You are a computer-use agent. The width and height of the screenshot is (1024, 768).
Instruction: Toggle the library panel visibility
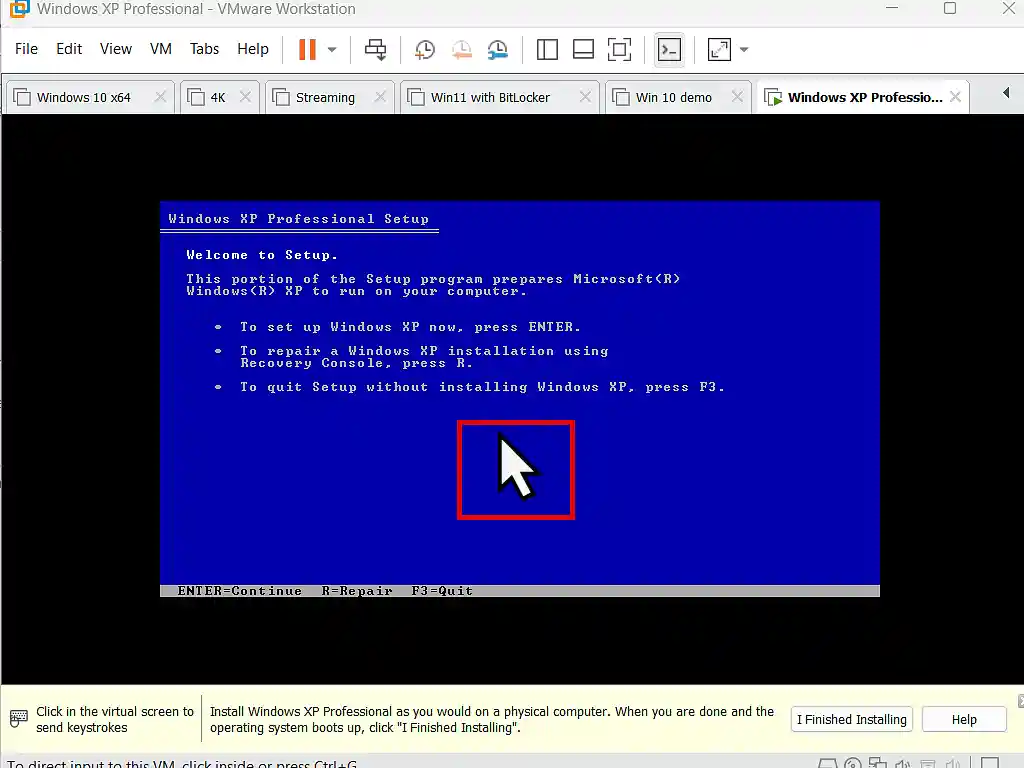click(x=547, y=48)
